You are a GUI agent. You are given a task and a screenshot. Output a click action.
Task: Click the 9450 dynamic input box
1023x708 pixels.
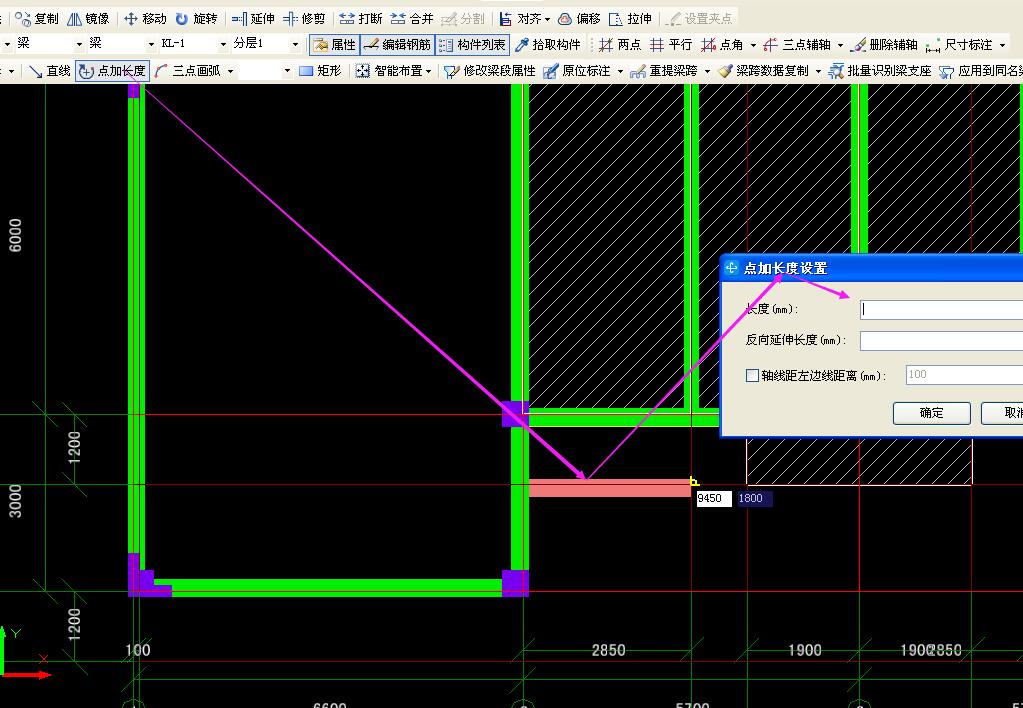tap(714, 499)
